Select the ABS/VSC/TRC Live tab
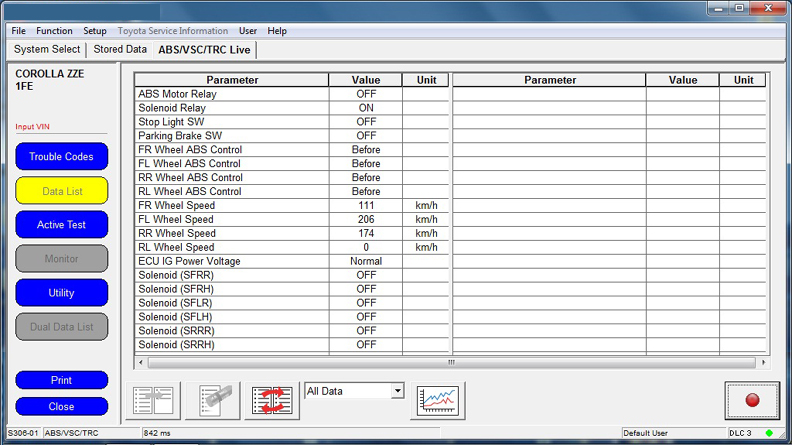The width and height of the screenshot is (792, 445). coord(204,50)
